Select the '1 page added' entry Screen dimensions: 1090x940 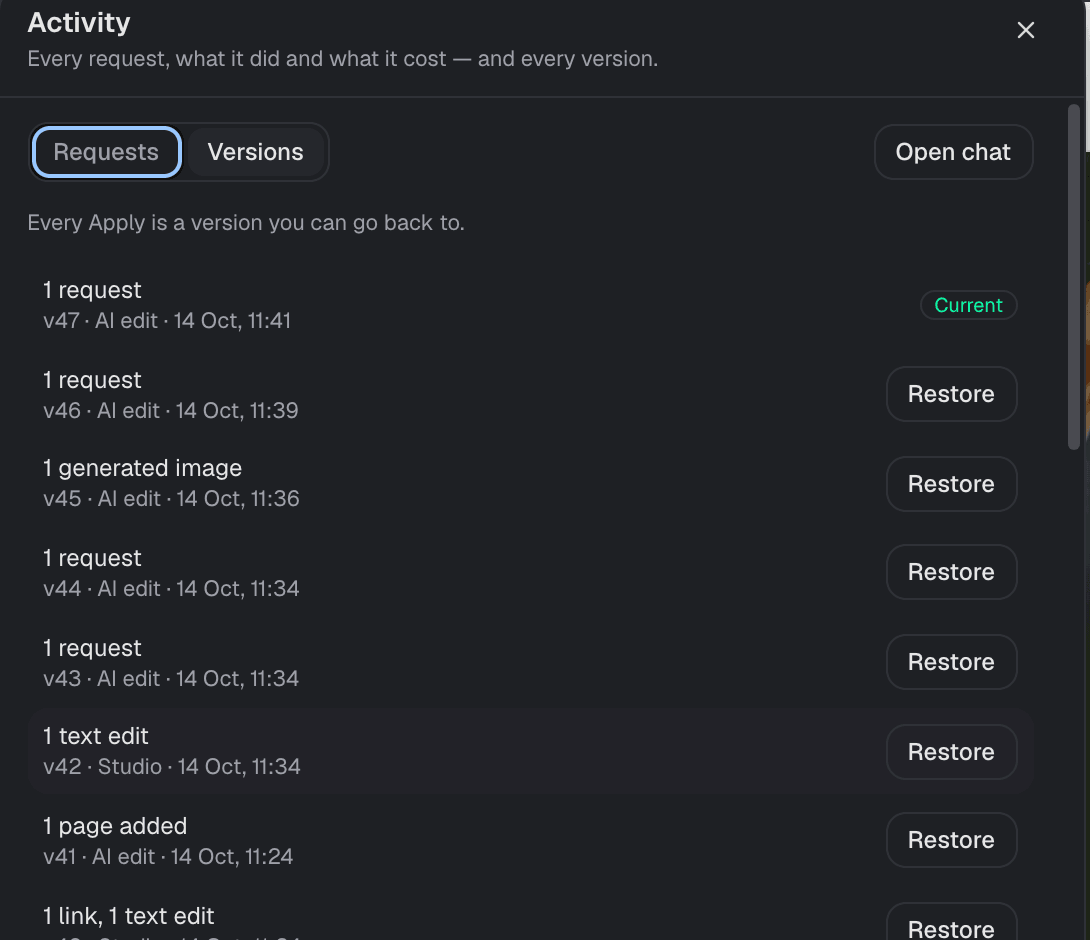click(x=530, y=840)
